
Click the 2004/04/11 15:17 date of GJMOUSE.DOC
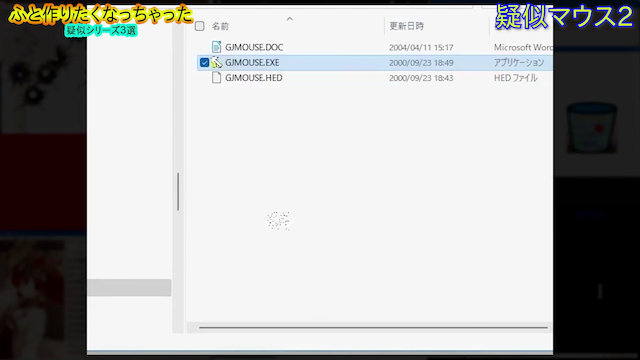click(x=421, y=47)
